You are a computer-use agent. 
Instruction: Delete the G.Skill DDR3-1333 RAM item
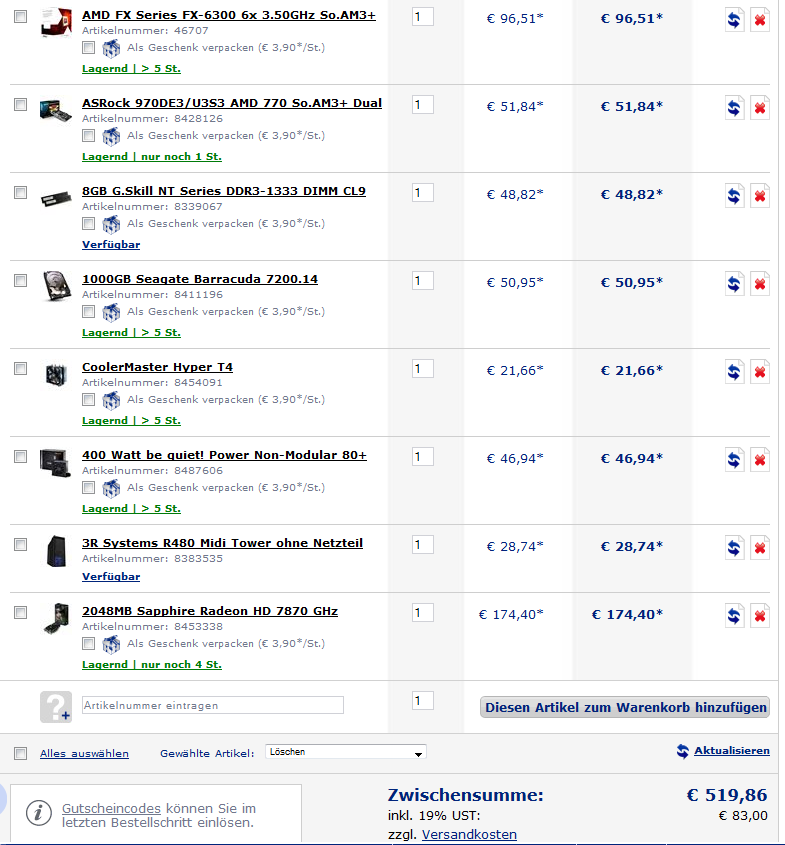pos(760,196)
